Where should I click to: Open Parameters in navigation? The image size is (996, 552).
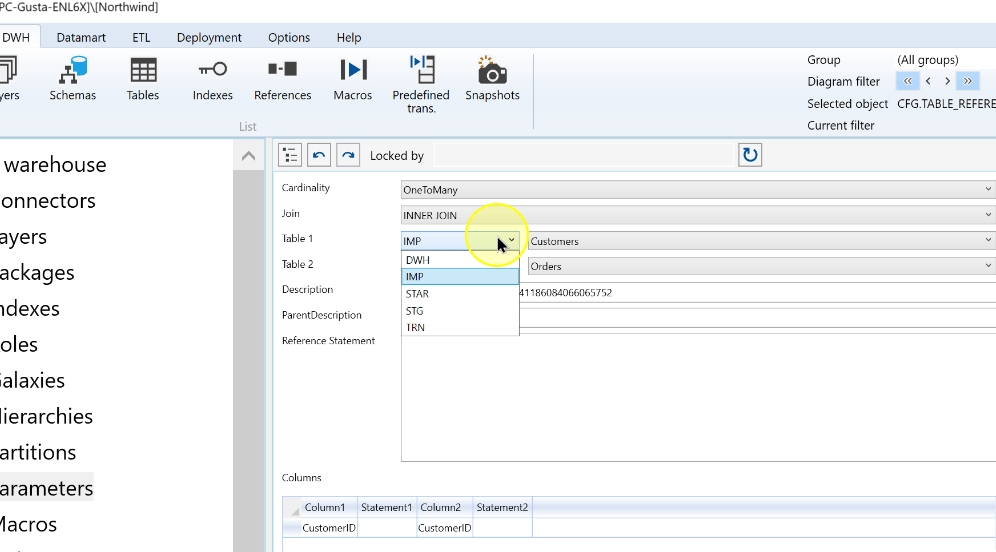pos(46,488)
